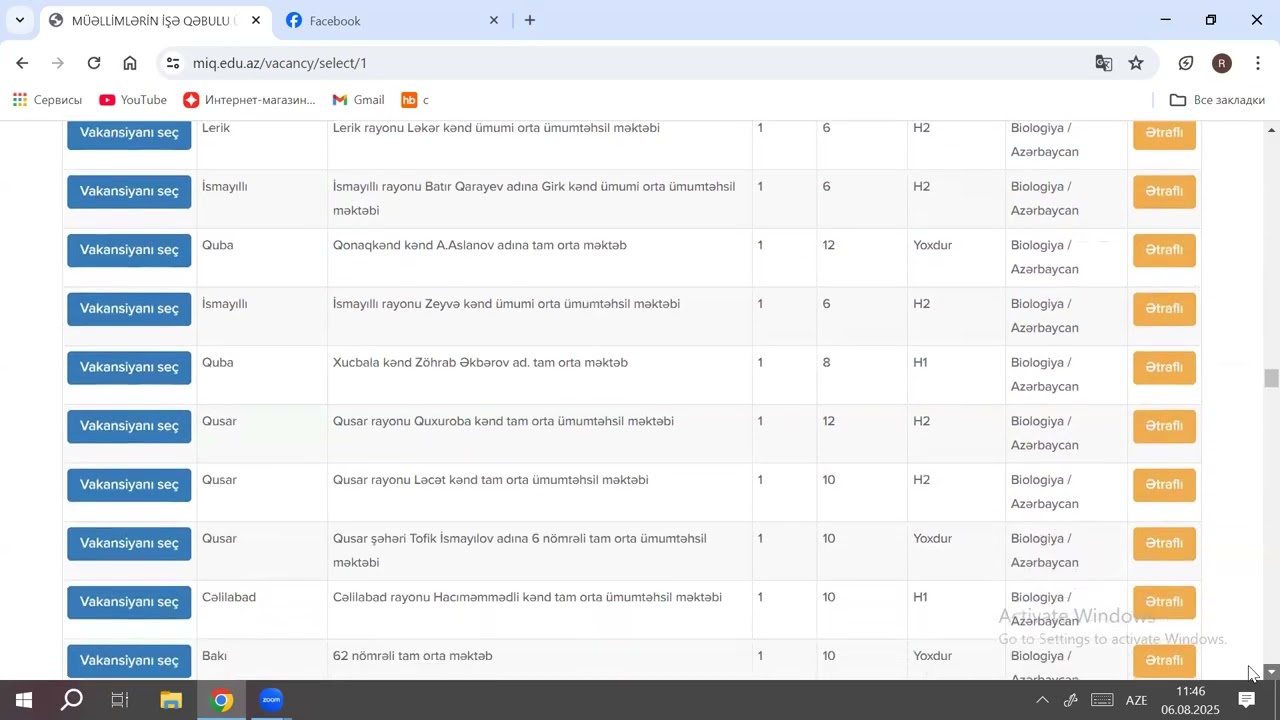1280x720 pixels.
Task: Select vacancy for Girk kənd school
Action: click(x=129, y=191)
